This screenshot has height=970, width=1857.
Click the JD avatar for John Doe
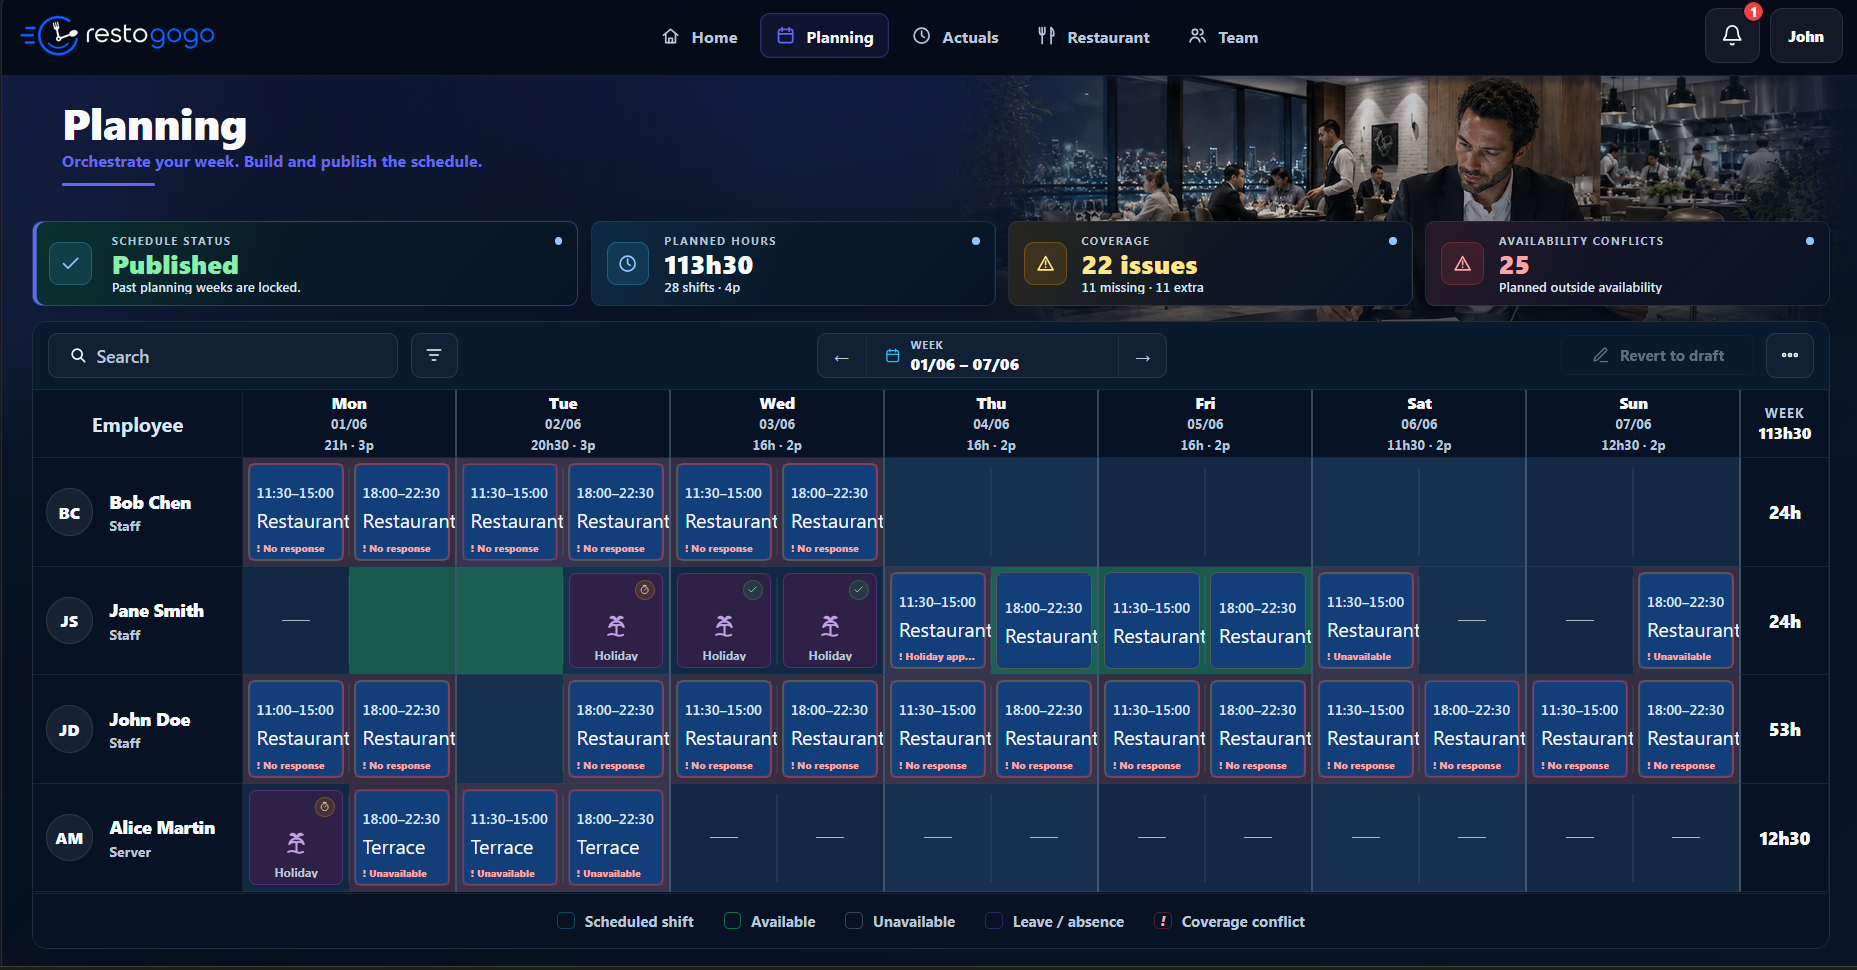[x=69, y=730]
